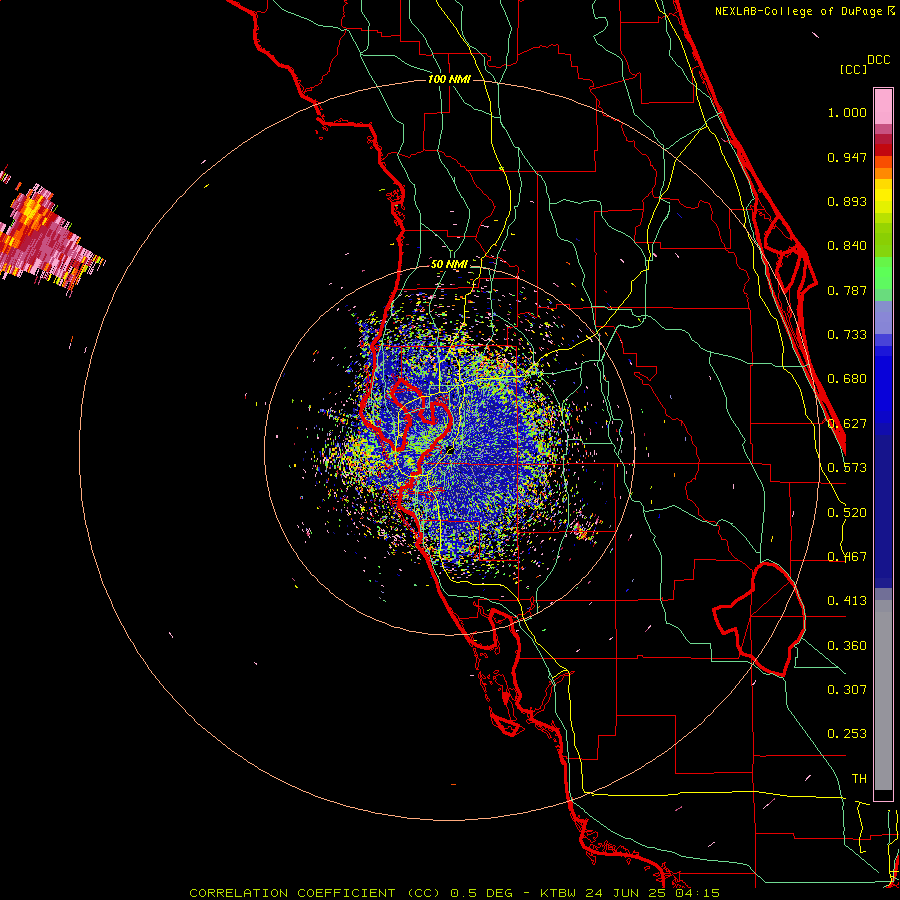Pick the 0.520 legend value
The height and width of the screenshot is (900, 900).
(x=847, y=513)
